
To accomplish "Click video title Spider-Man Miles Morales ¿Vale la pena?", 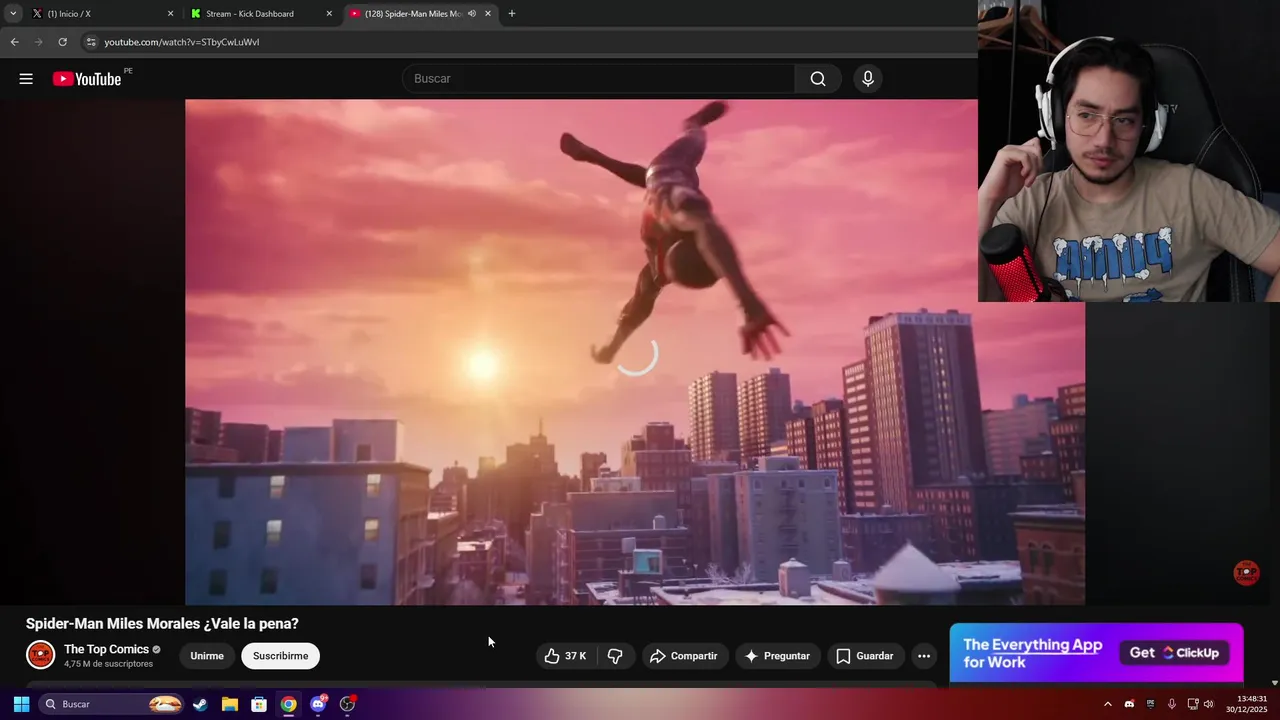I will click(162, 623).
